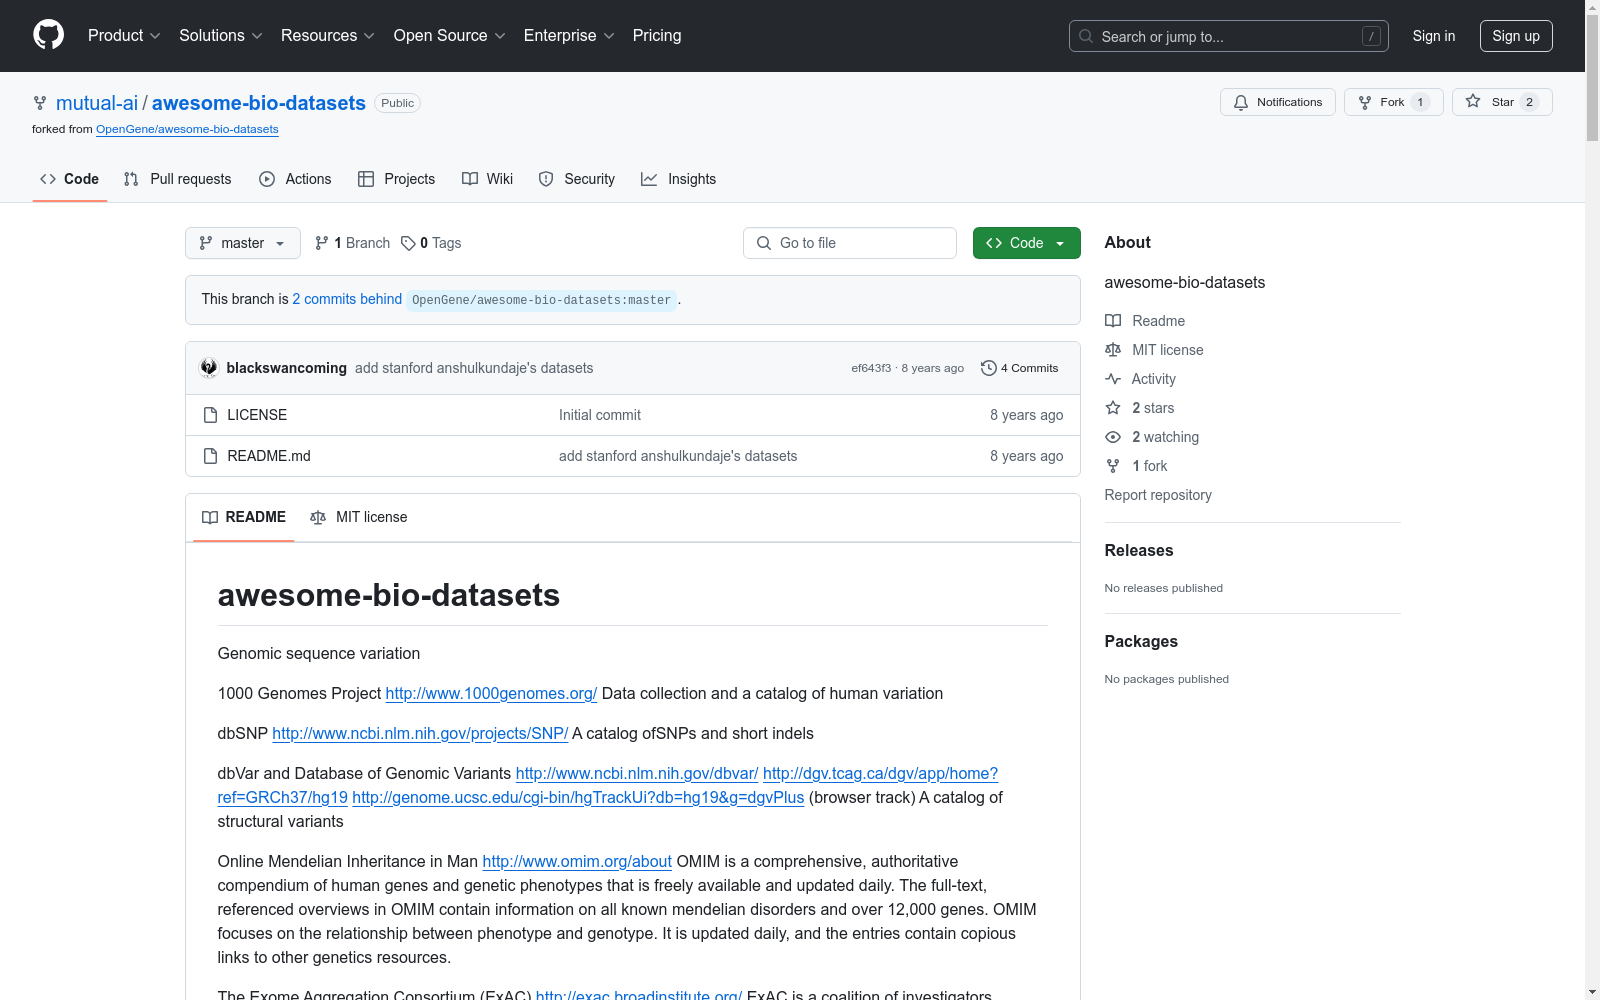1600x1000 pixels.
Task: Click the commits history clock icon
Action: pyautogui.click(x=989, y=368)
